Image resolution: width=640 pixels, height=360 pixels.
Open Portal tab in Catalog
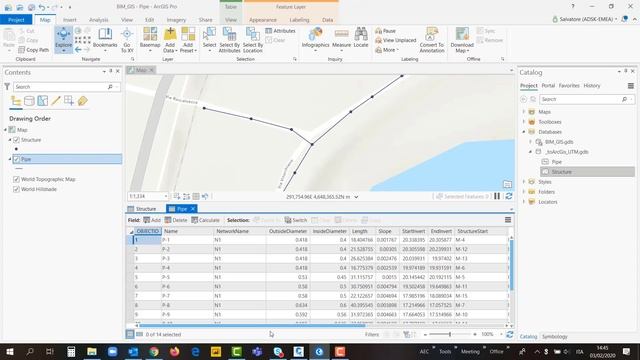point(548,86)
